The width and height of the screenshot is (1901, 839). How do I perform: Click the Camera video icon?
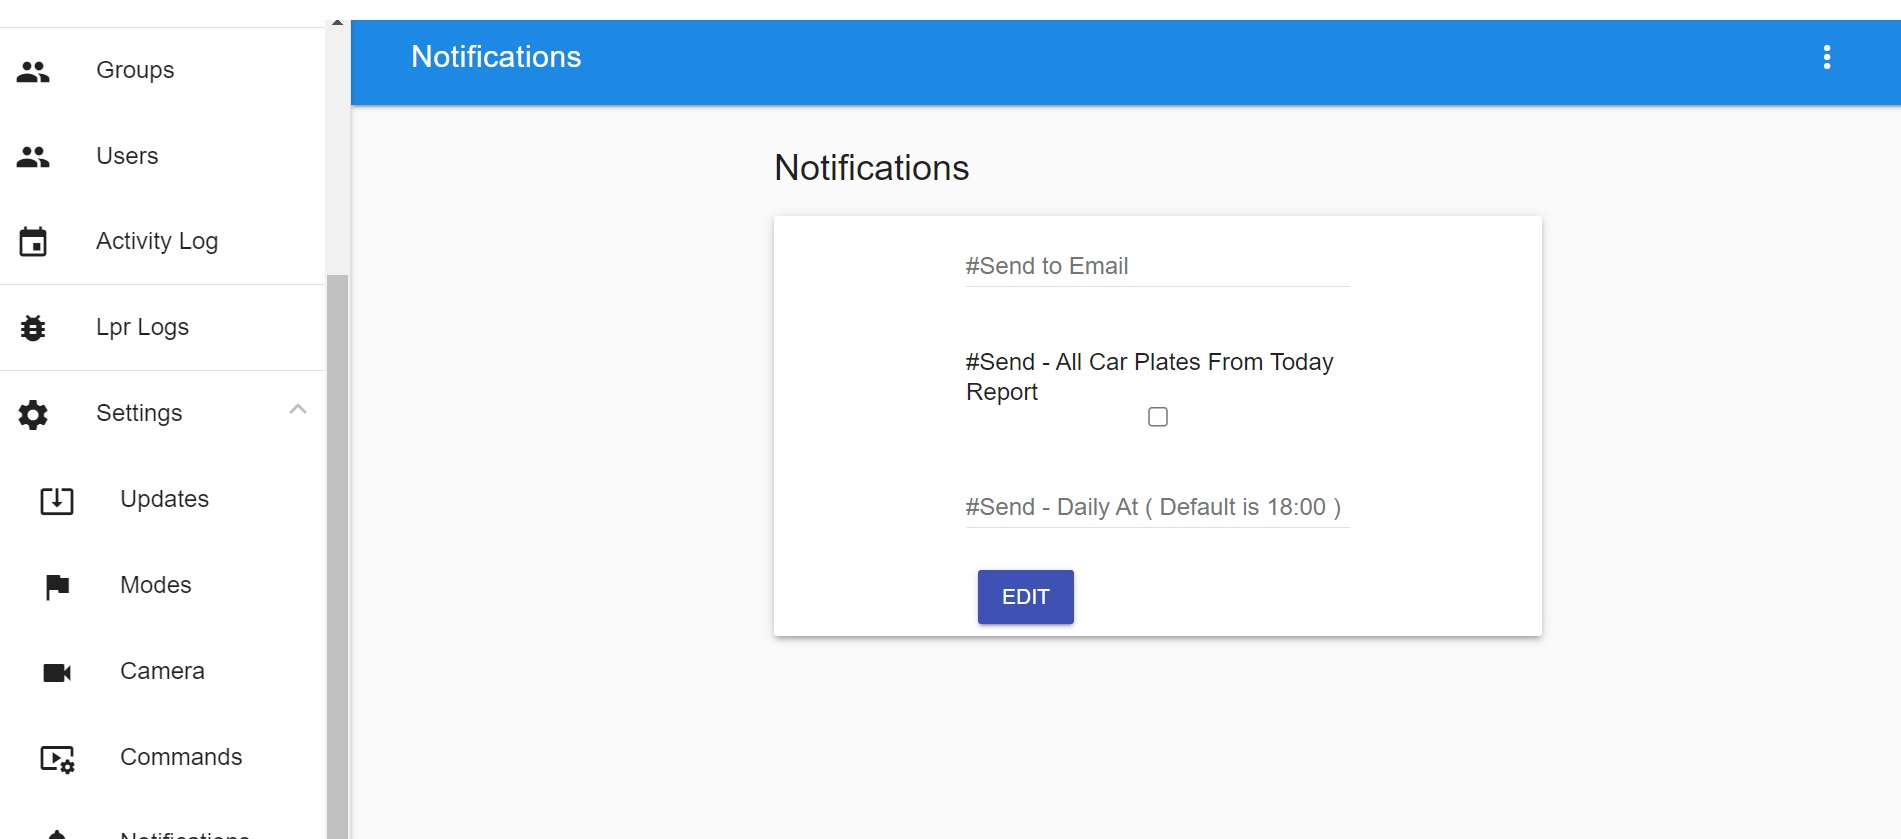57,672
